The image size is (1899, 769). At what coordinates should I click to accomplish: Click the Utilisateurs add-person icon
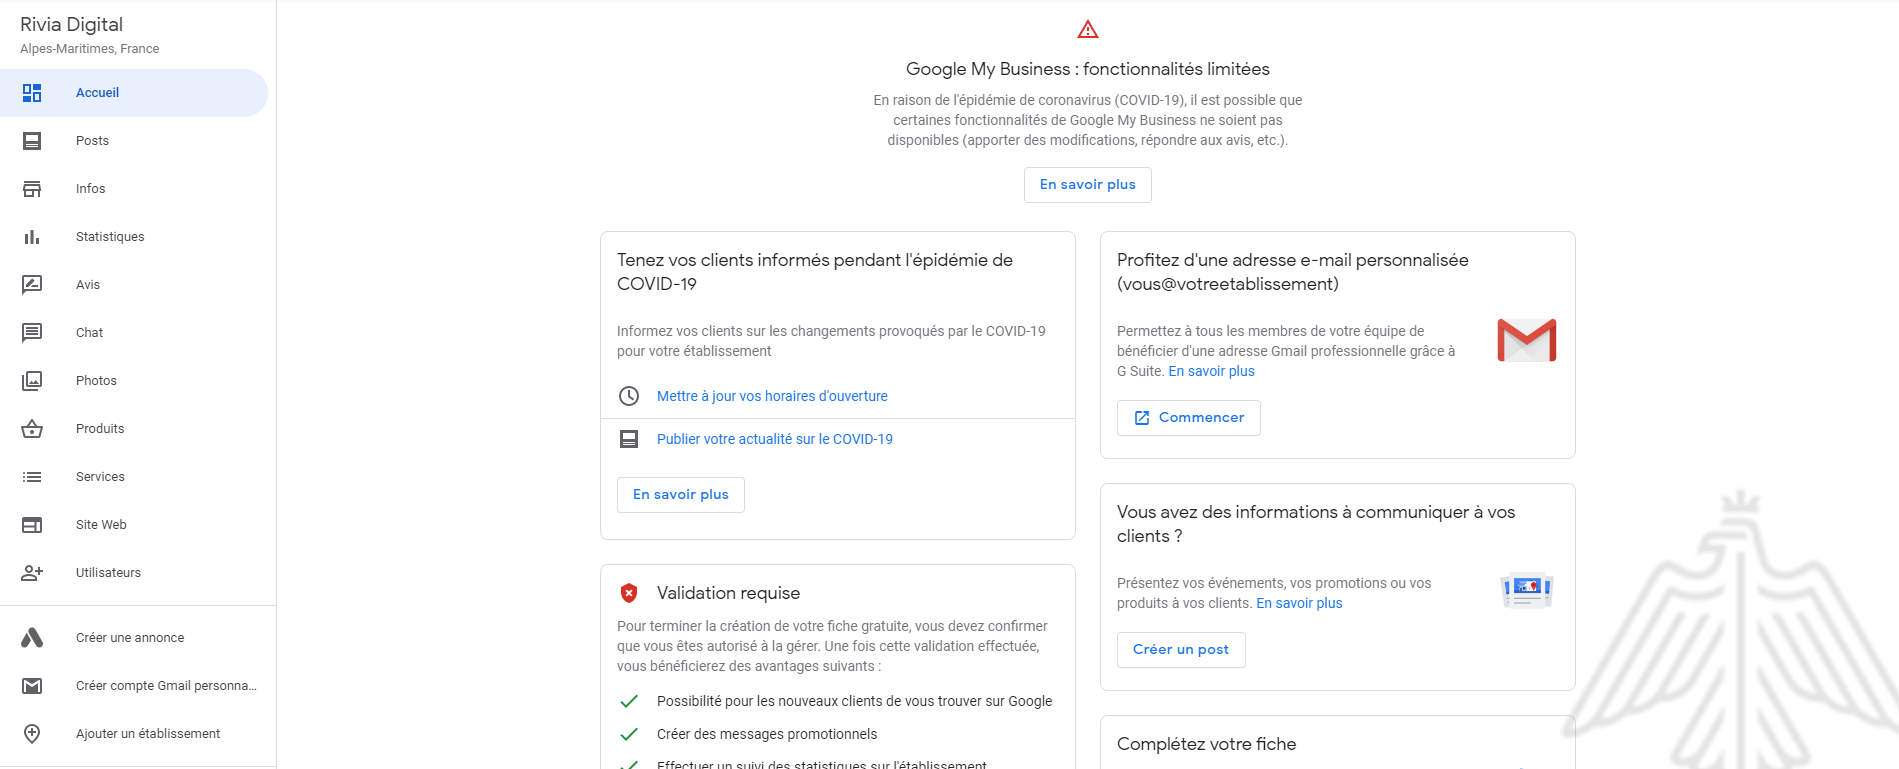pyautogui.click(x=32, y=573)
